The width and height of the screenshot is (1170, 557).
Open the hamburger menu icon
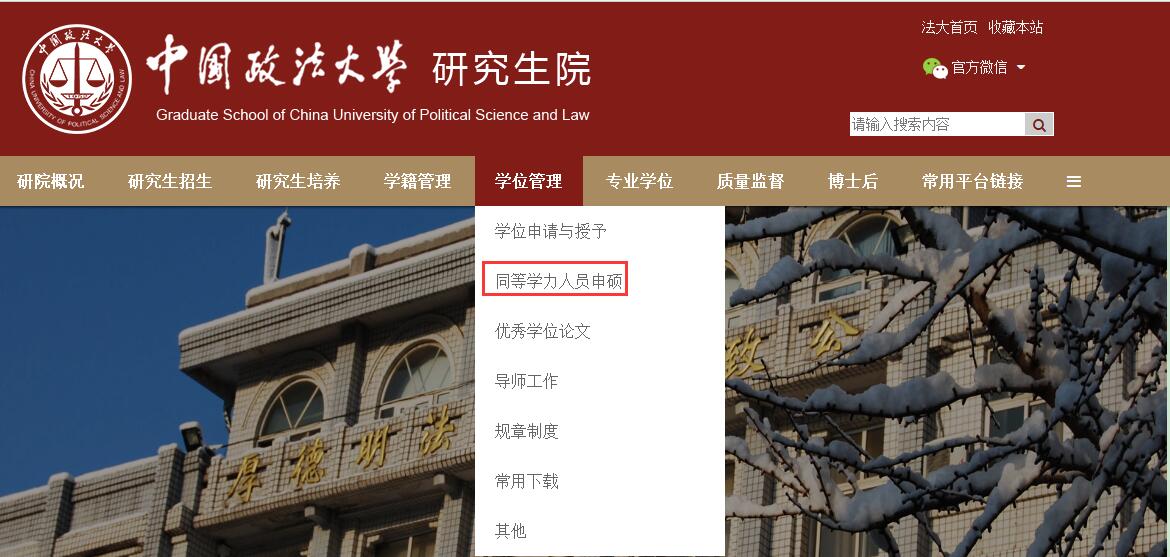(1074, 182)
